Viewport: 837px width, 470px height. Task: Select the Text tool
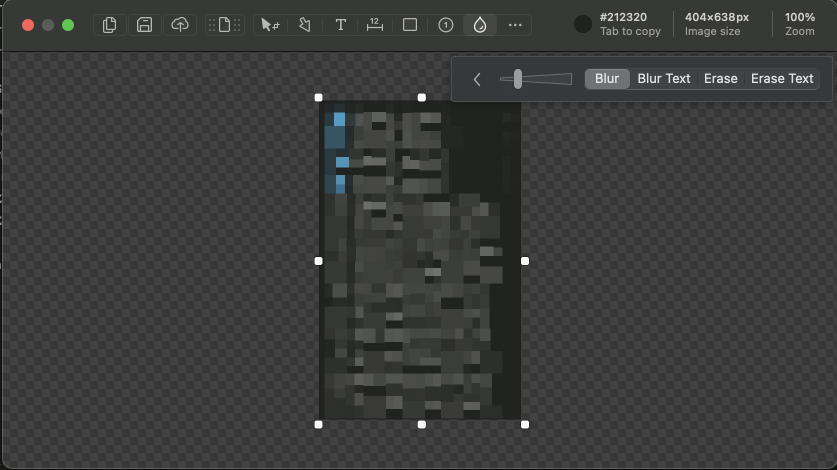(341, 25)
